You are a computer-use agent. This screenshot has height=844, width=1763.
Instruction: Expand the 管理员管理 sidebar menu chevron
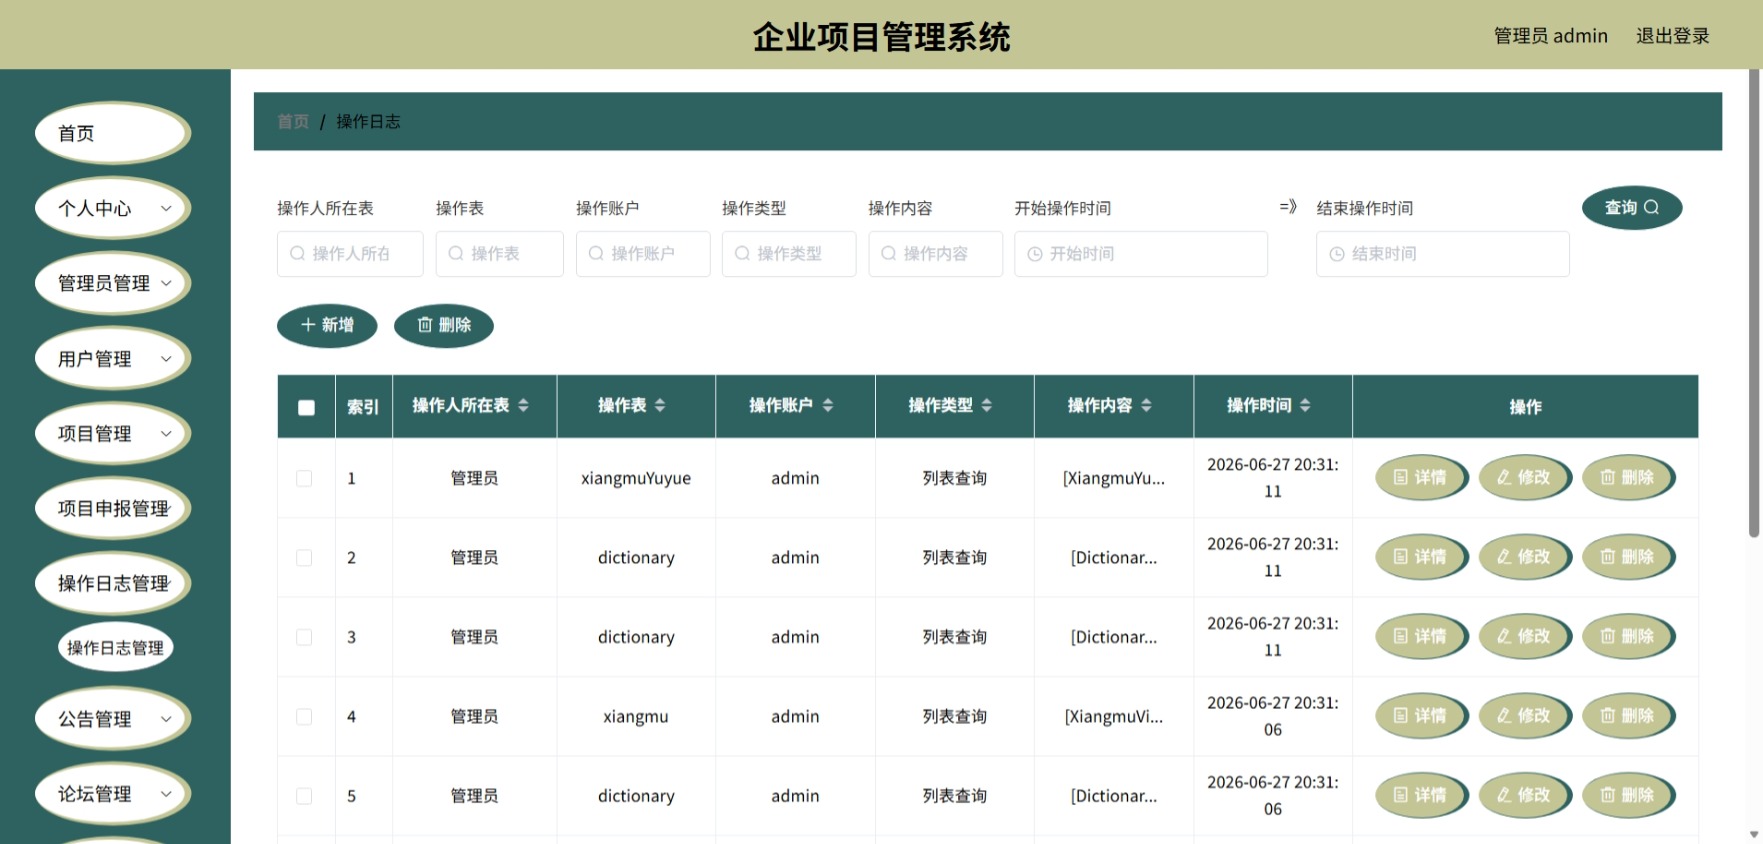(166, 283)
